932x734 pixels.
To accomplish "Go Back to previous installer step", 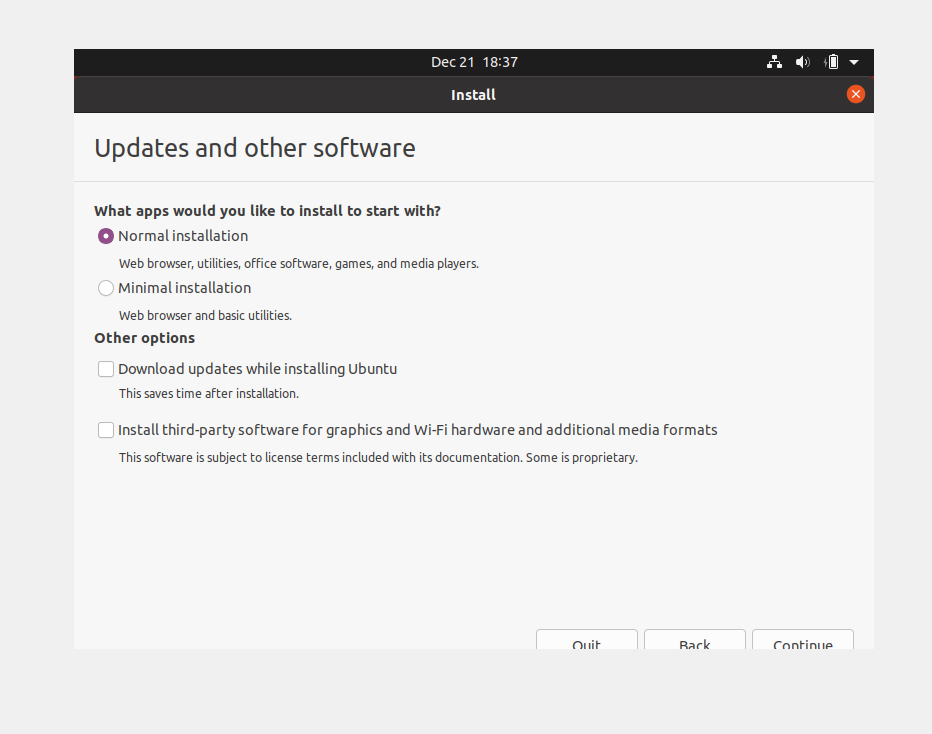I will pos(695,640).
